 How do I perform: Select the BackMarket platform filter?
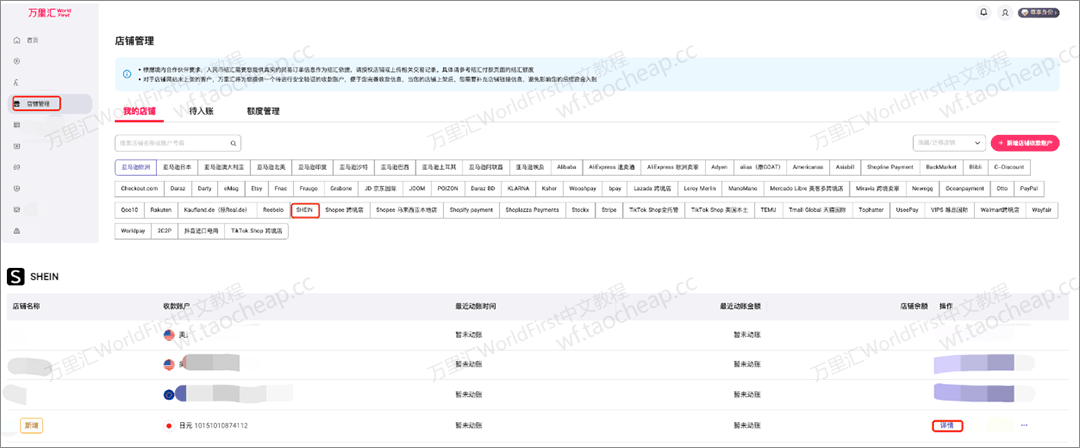[940, 167]
